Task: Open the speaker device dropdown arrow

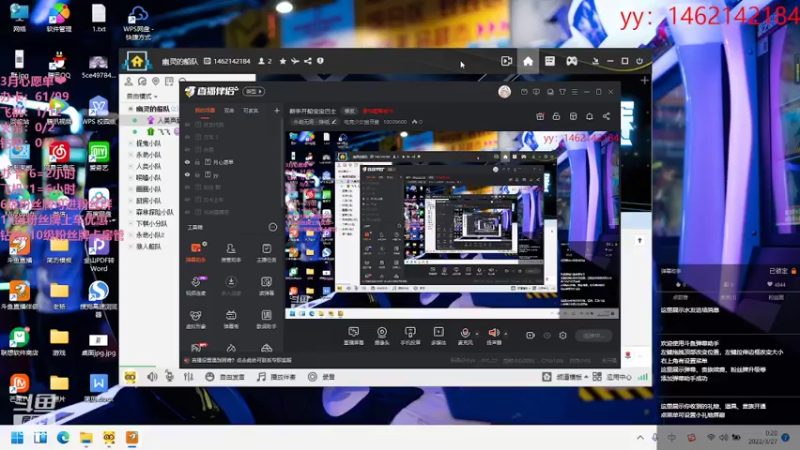Action: coord(506,334)
